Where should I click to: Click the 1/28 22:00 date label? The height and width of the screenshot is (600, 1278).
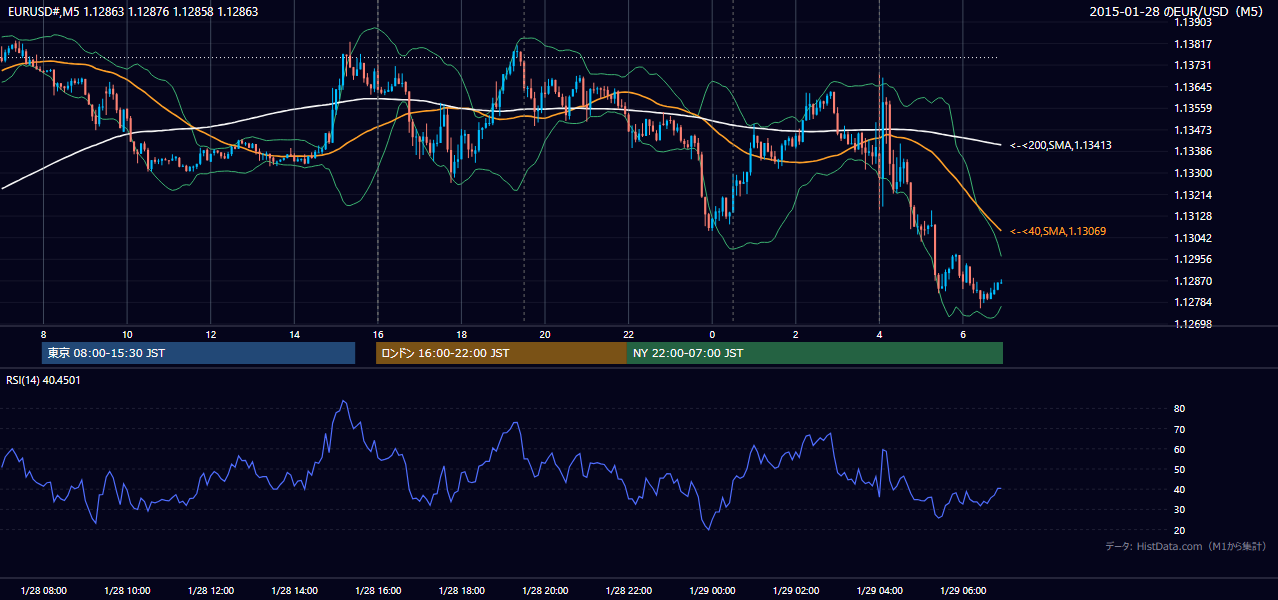628,591
